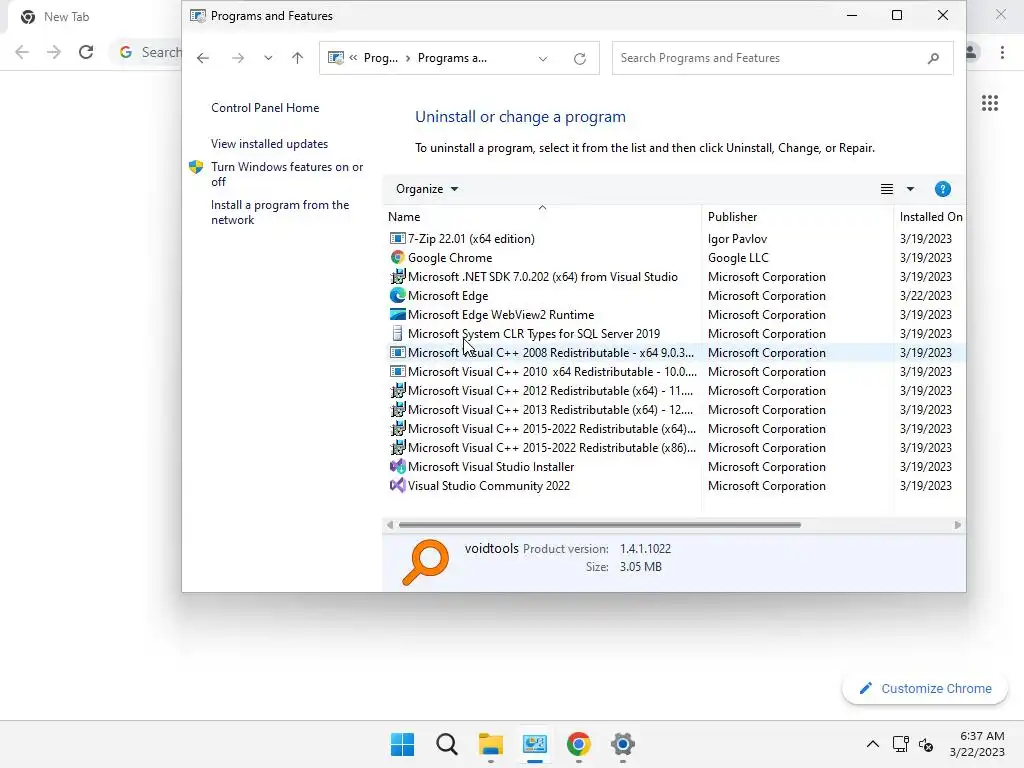Click the Microsoft .NET SDK installer icon
This screenshot has height=768, width=1024.
(397, 276)
